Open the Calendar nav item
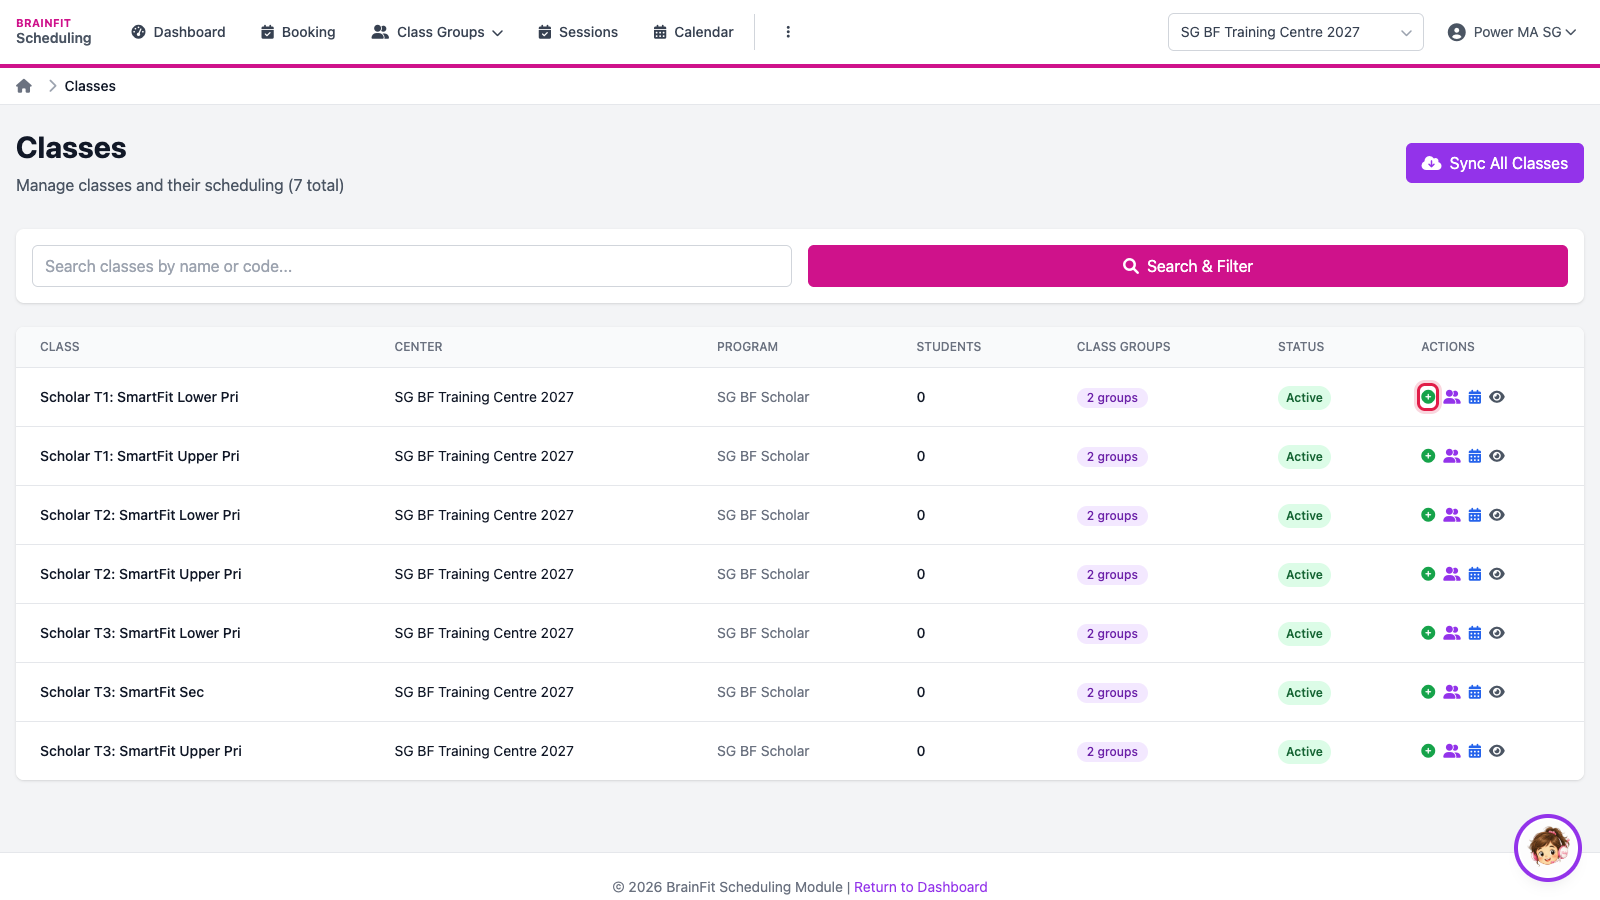 pos(693,32)
